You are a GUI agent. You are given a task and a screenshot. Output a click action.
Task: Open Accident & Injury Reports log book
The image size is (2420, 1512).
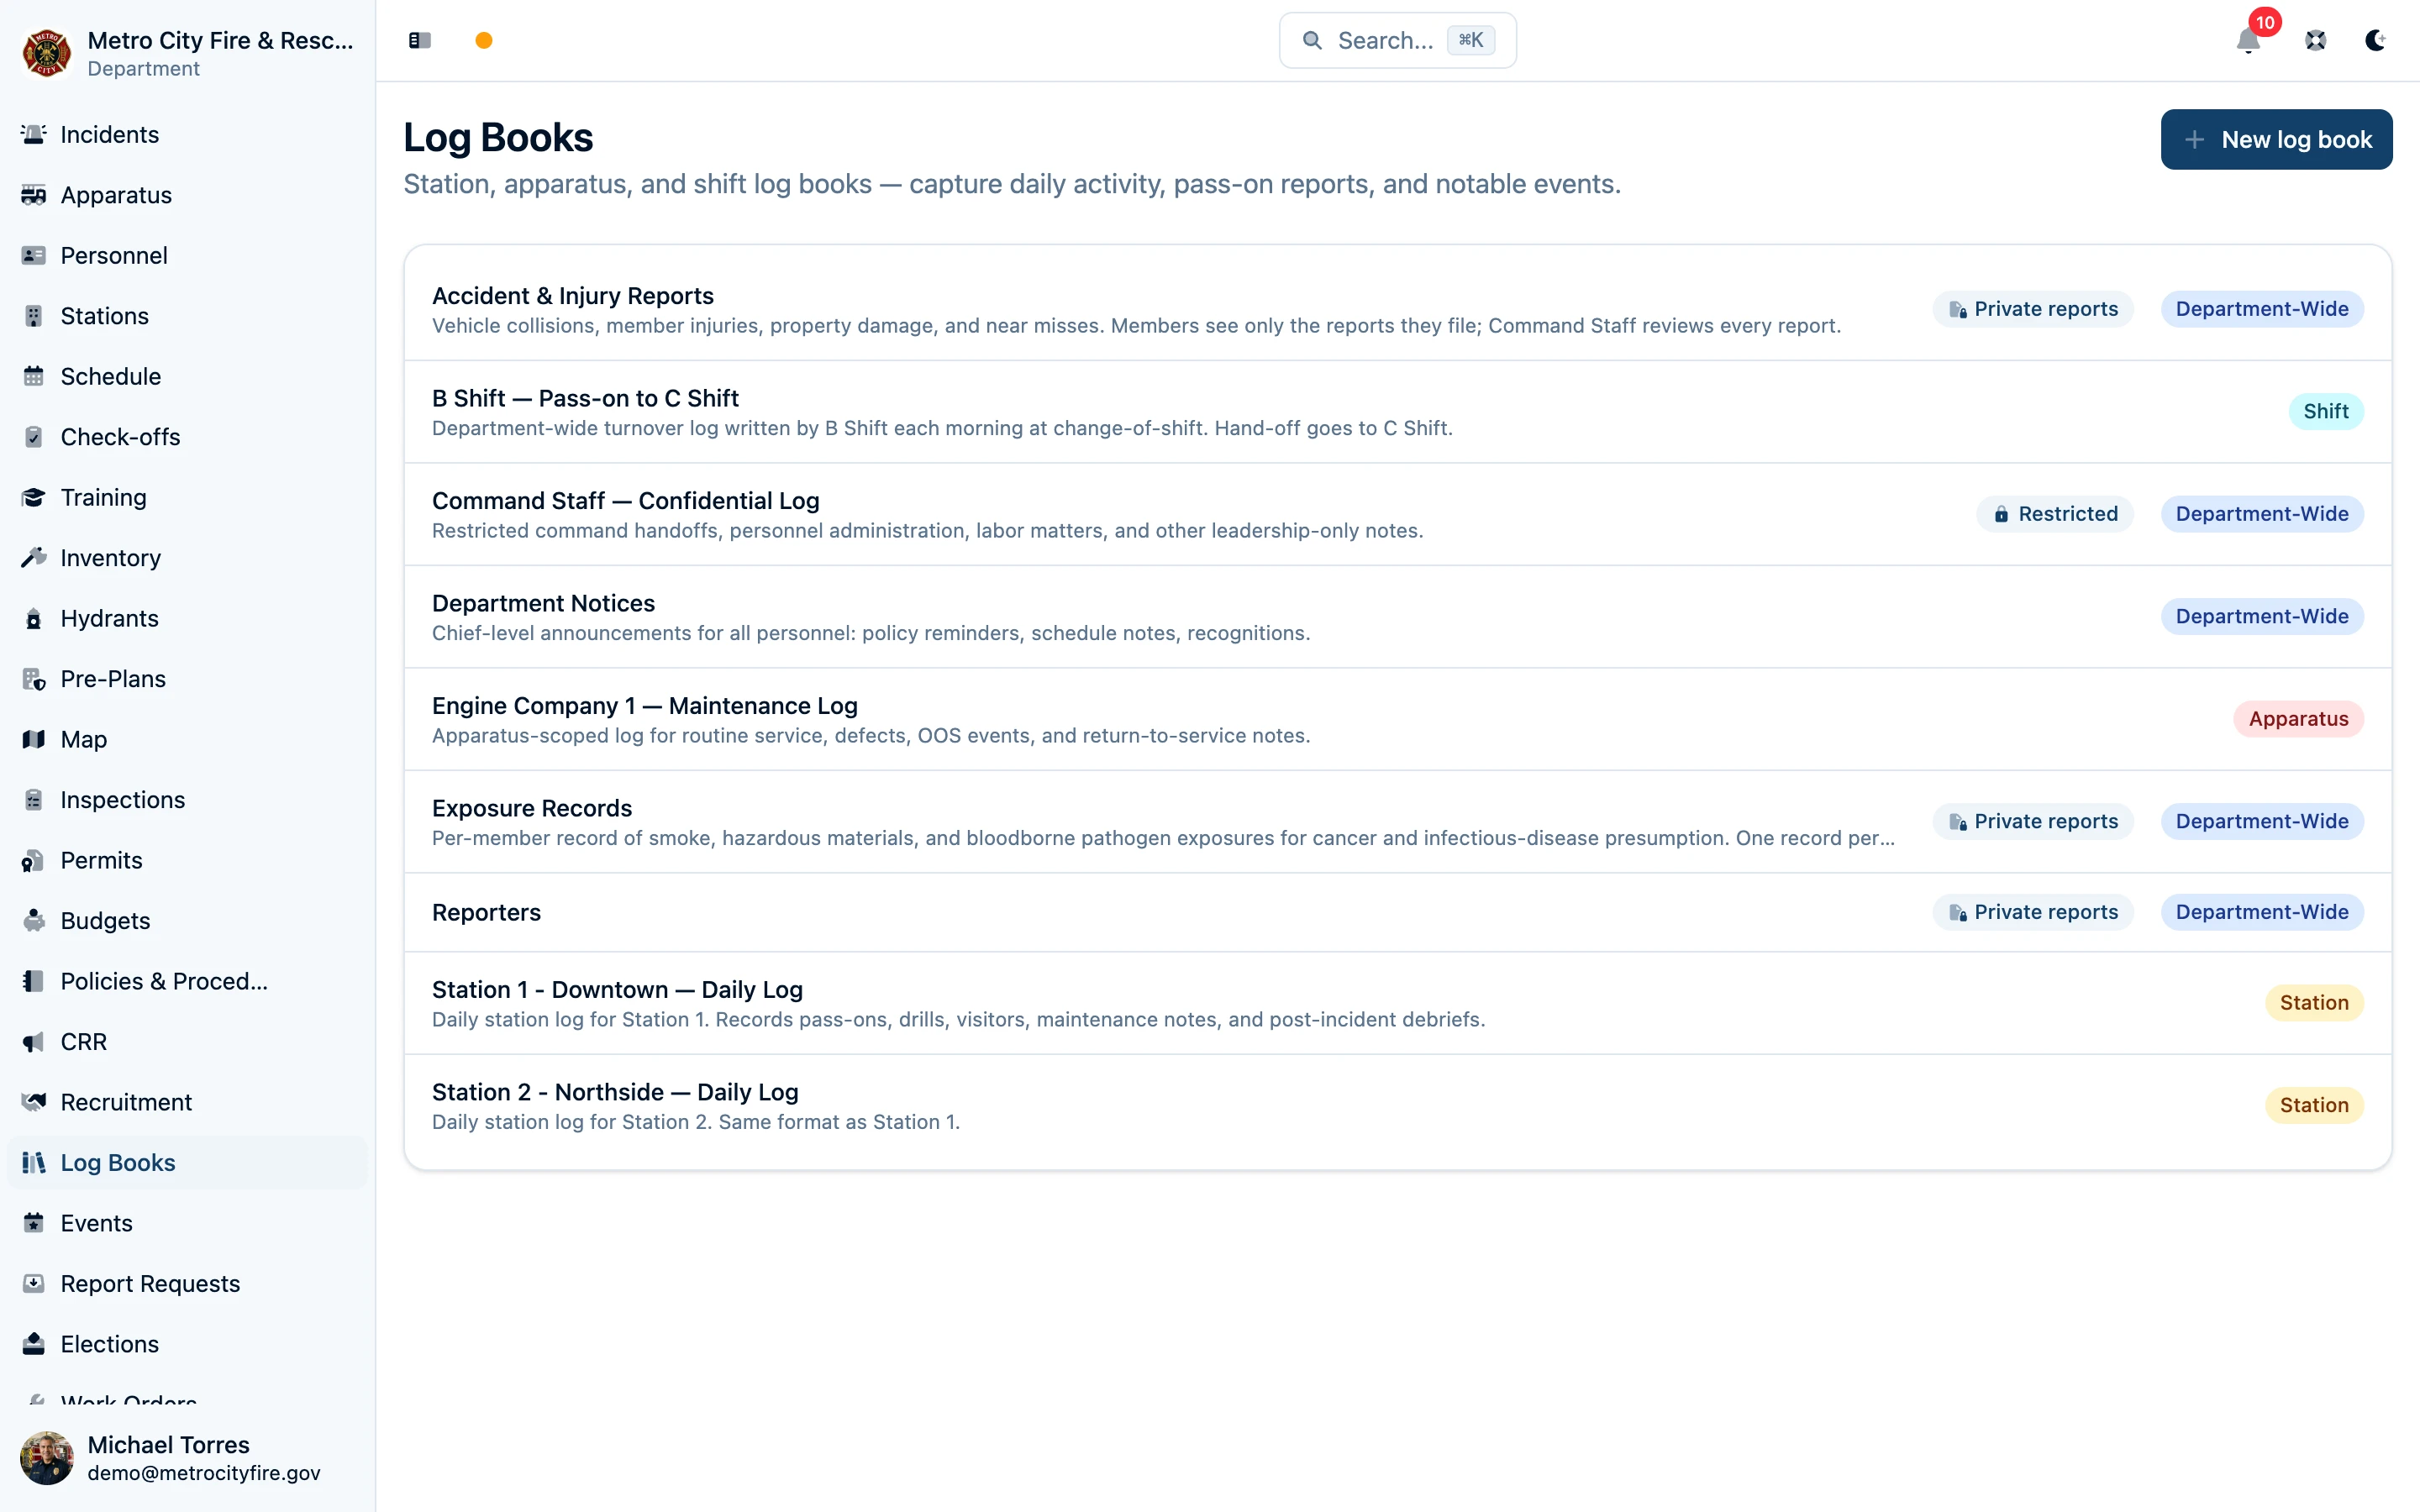(x=1397, y=309)
